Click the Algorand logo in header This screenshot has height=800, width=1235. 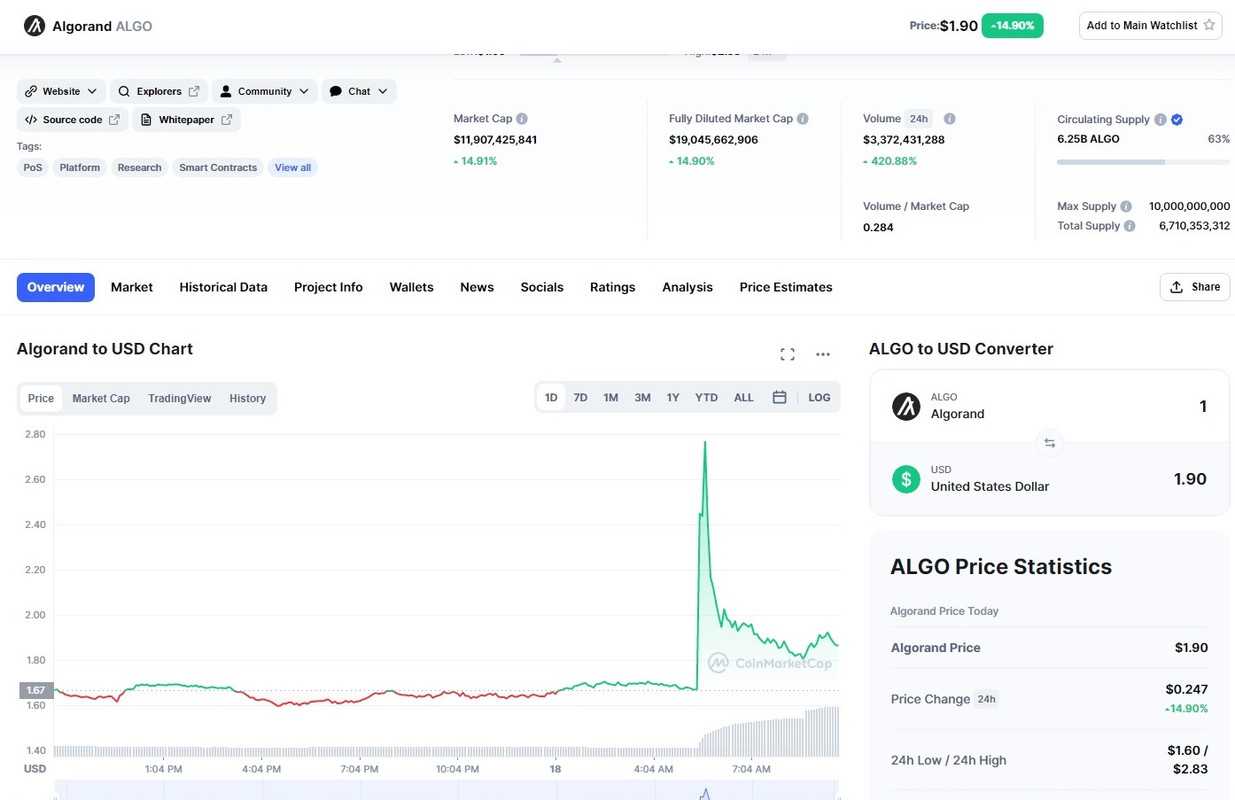[35, 26]
